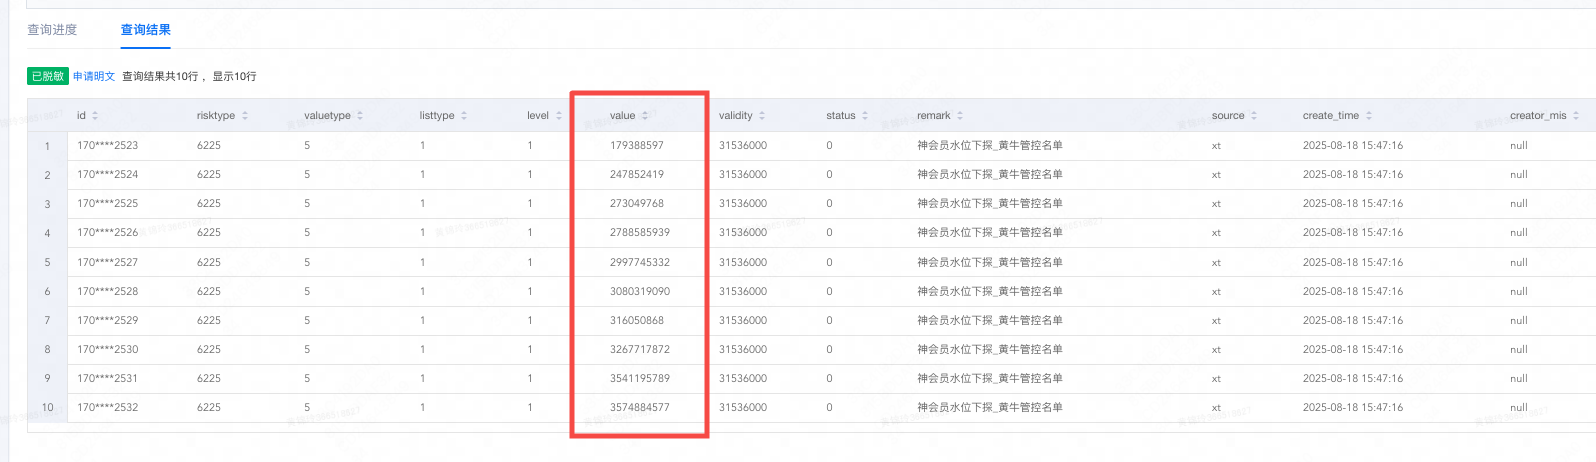This screenshot has height=462, width=1596.
Task: Click the id column header label
Action: pyautogui.click(x=82, y=116)
